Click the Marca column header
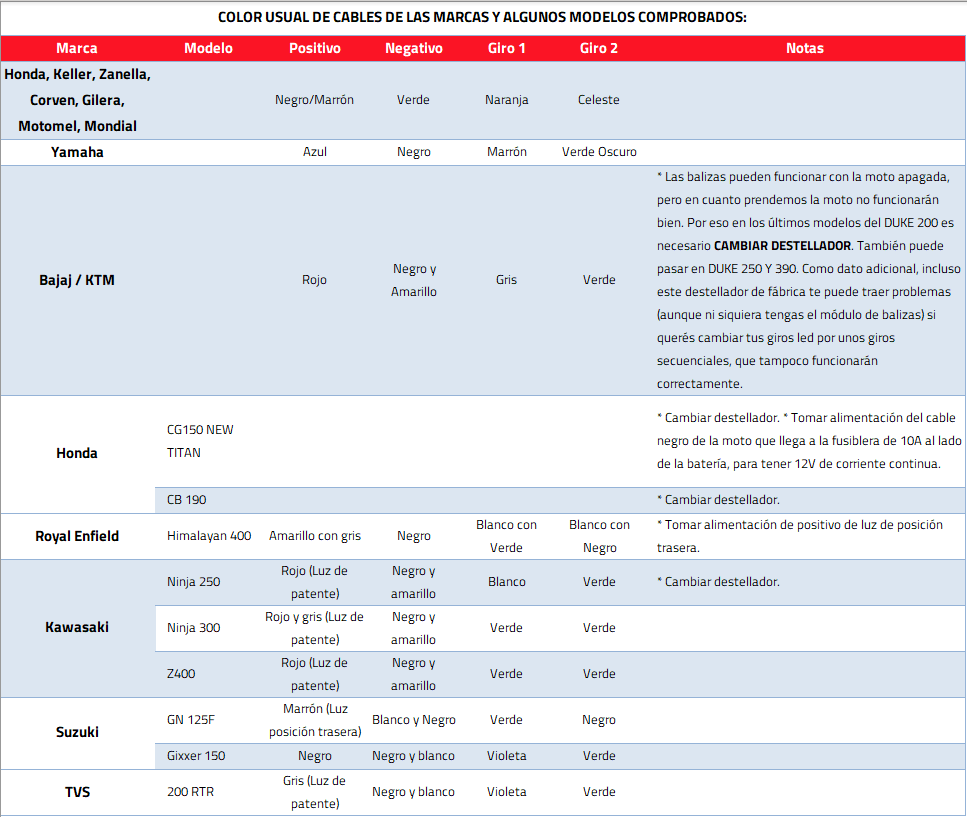 pos(77,48)
